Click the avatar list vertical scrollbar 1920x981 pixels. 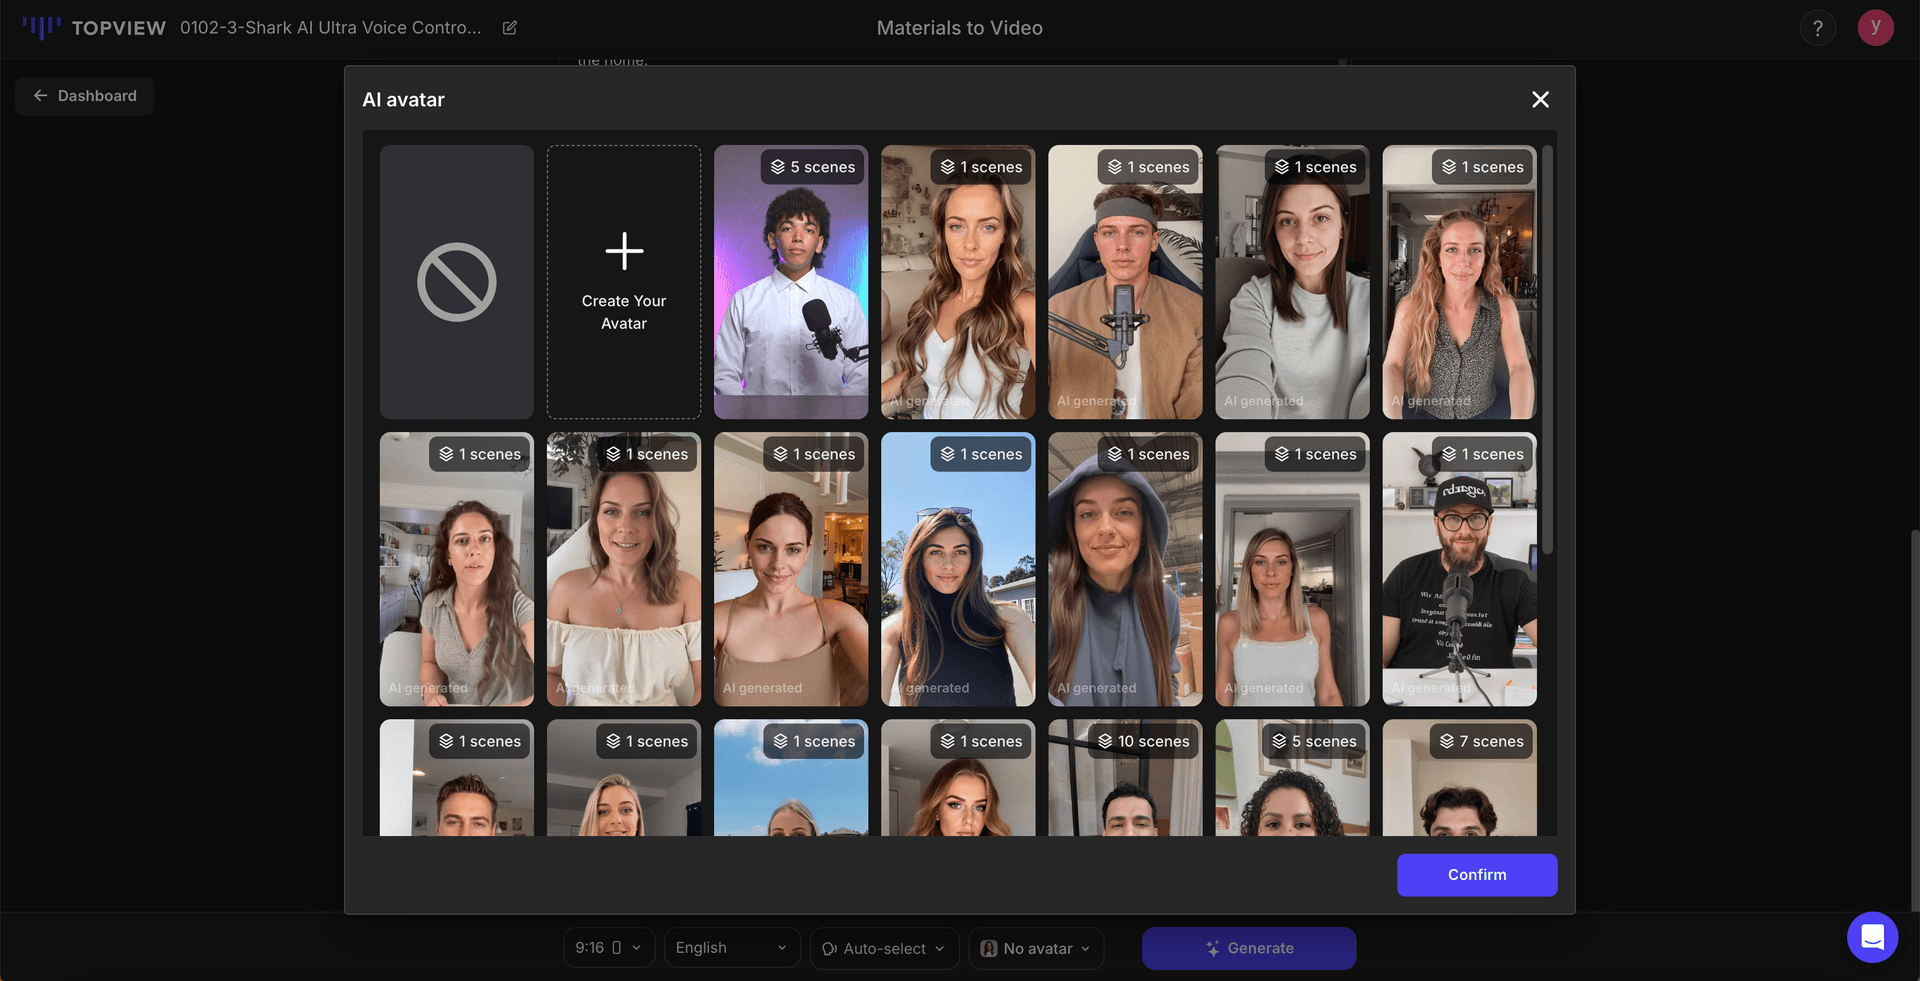coord(1547,350)
